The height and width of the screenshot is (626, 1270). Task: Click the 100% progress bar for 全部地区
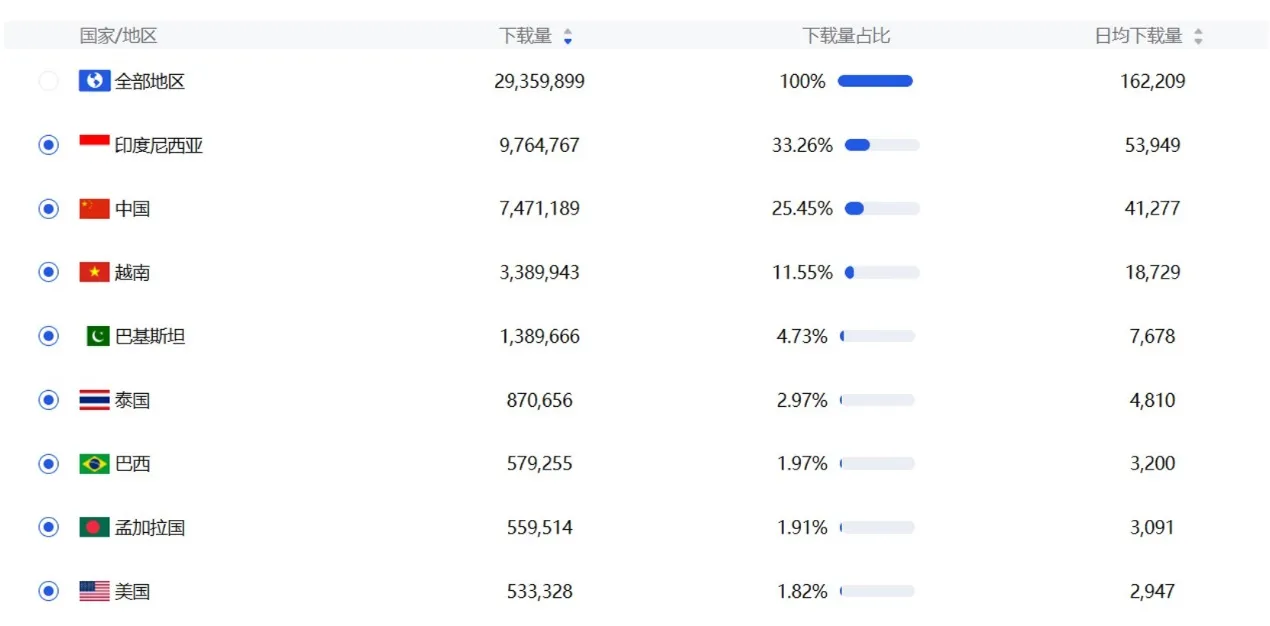(874, 81)
